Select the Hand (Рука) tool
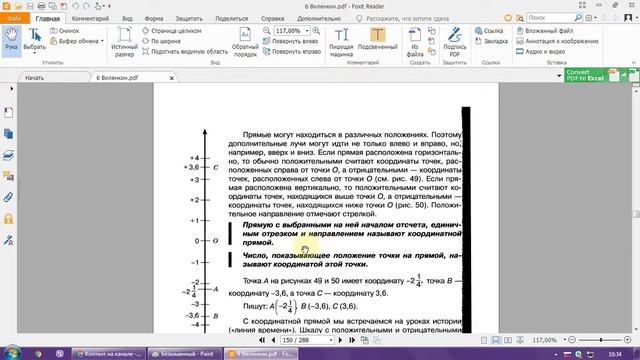640x360 pixels. (x=11, y=41)
